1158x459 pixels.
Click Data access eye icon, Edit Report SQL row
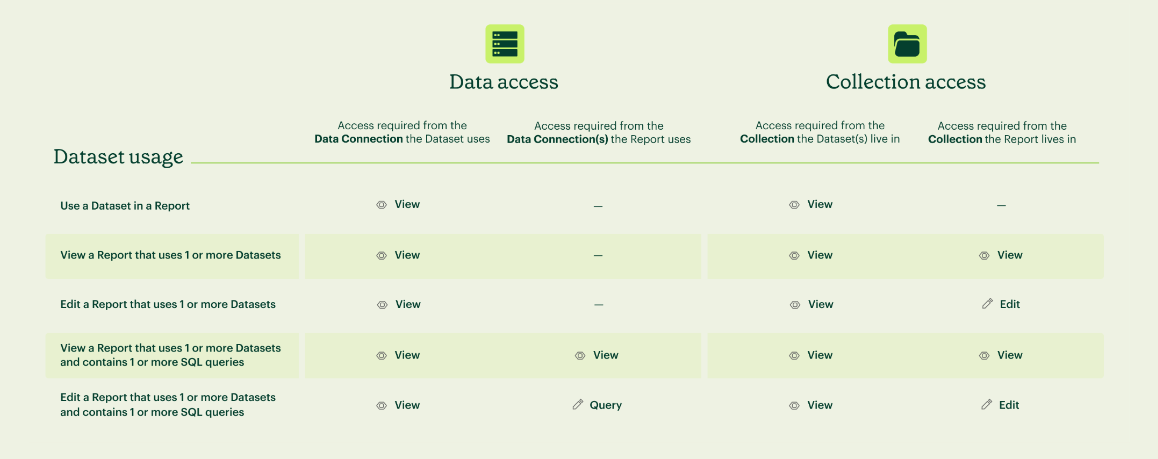tap(382, 406)
